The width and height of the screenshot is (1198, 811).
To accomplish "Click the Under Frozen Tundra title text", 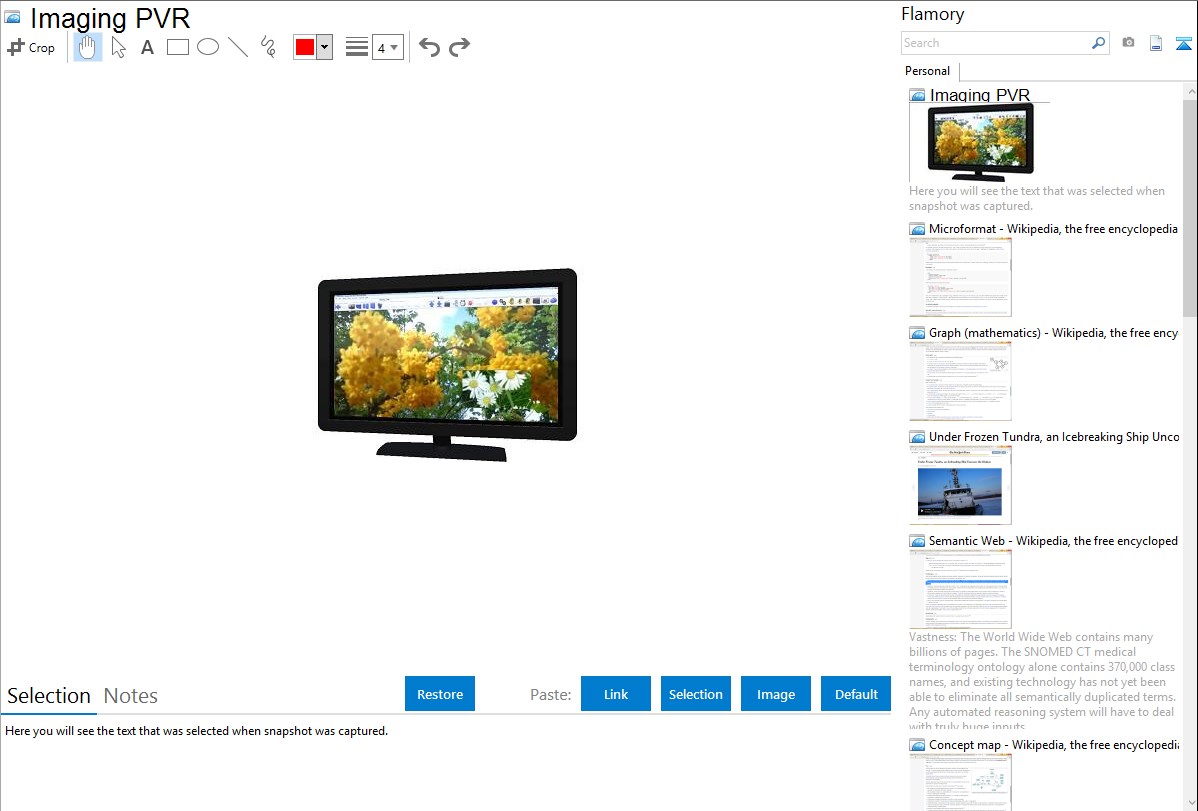I will point(1054,437).
